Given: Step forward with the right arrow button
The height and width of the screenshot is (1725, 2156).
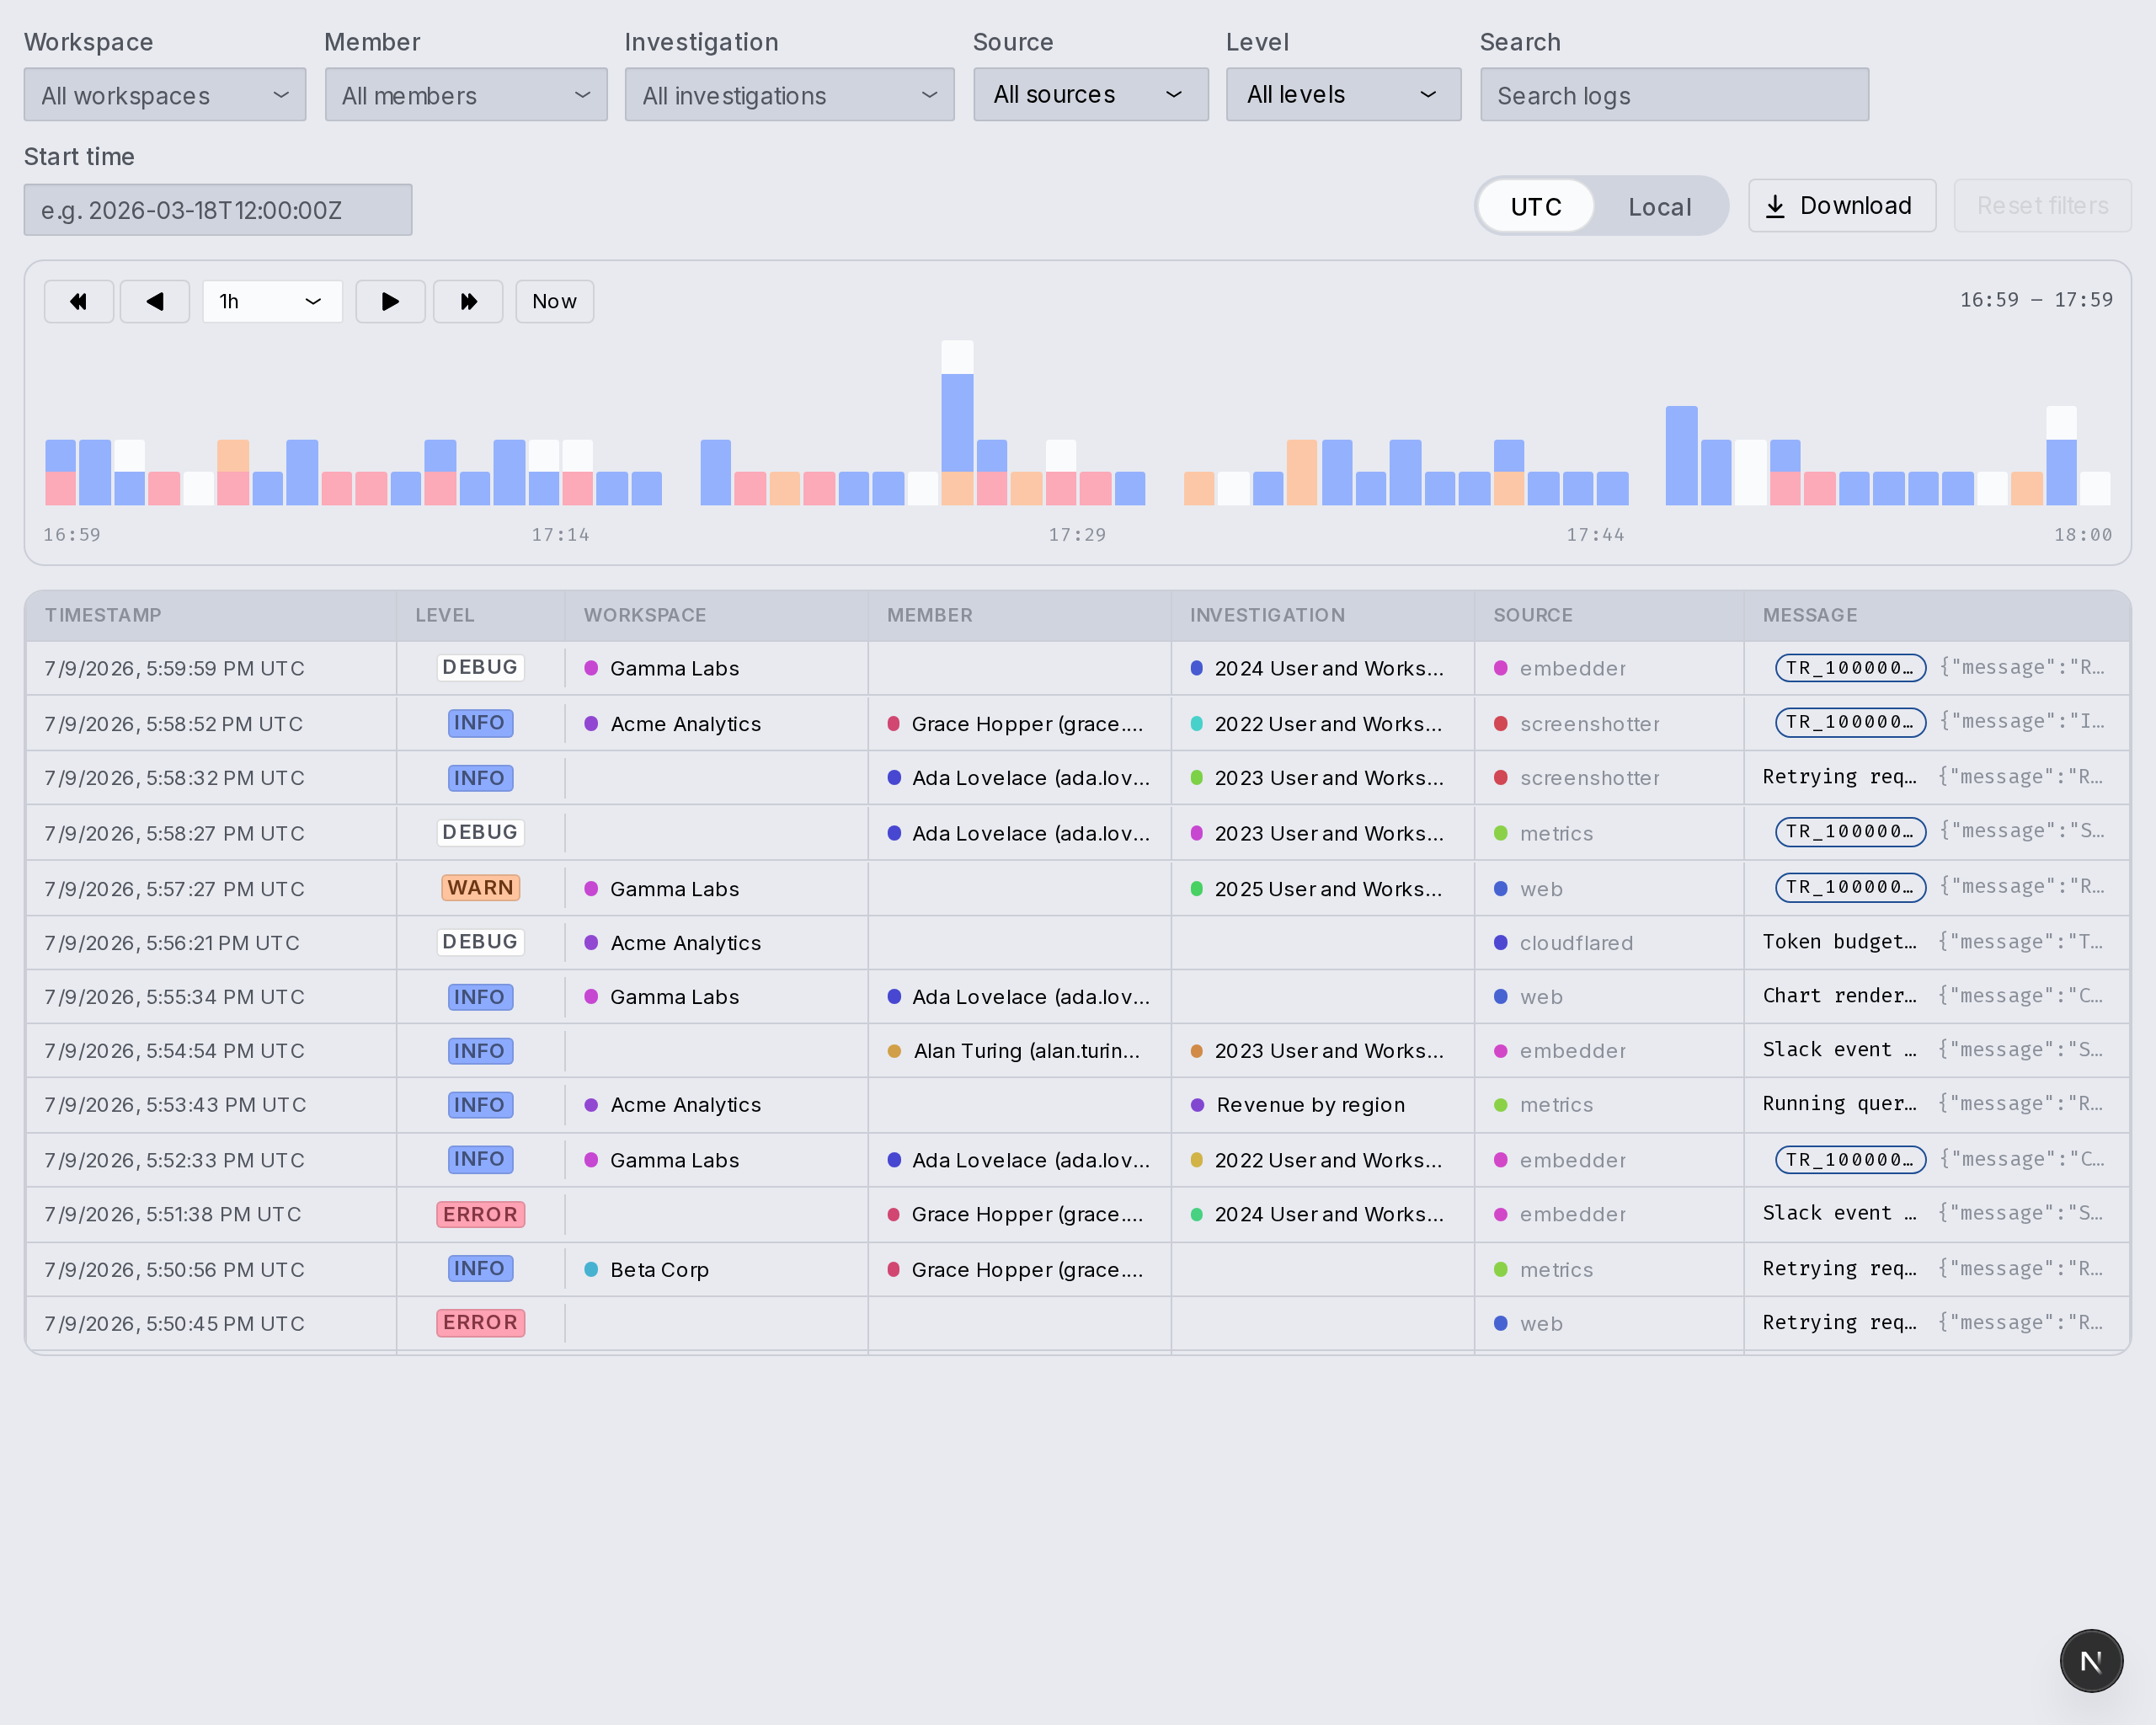Looking at the screenshot, I should 391,301.
